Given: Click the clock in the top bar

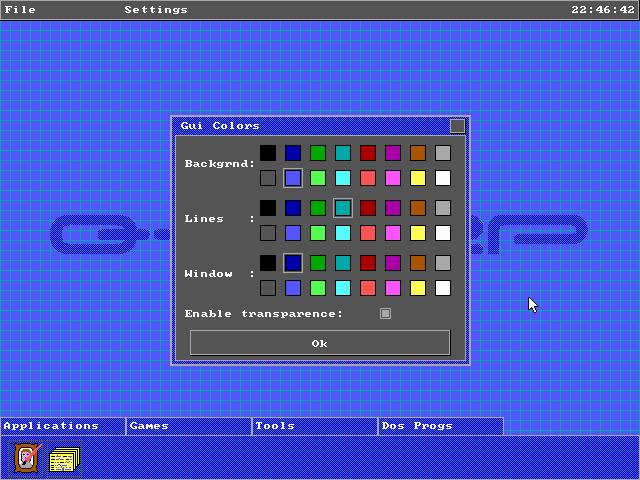Looking at the screenshot, I should [x=603, y=9].
